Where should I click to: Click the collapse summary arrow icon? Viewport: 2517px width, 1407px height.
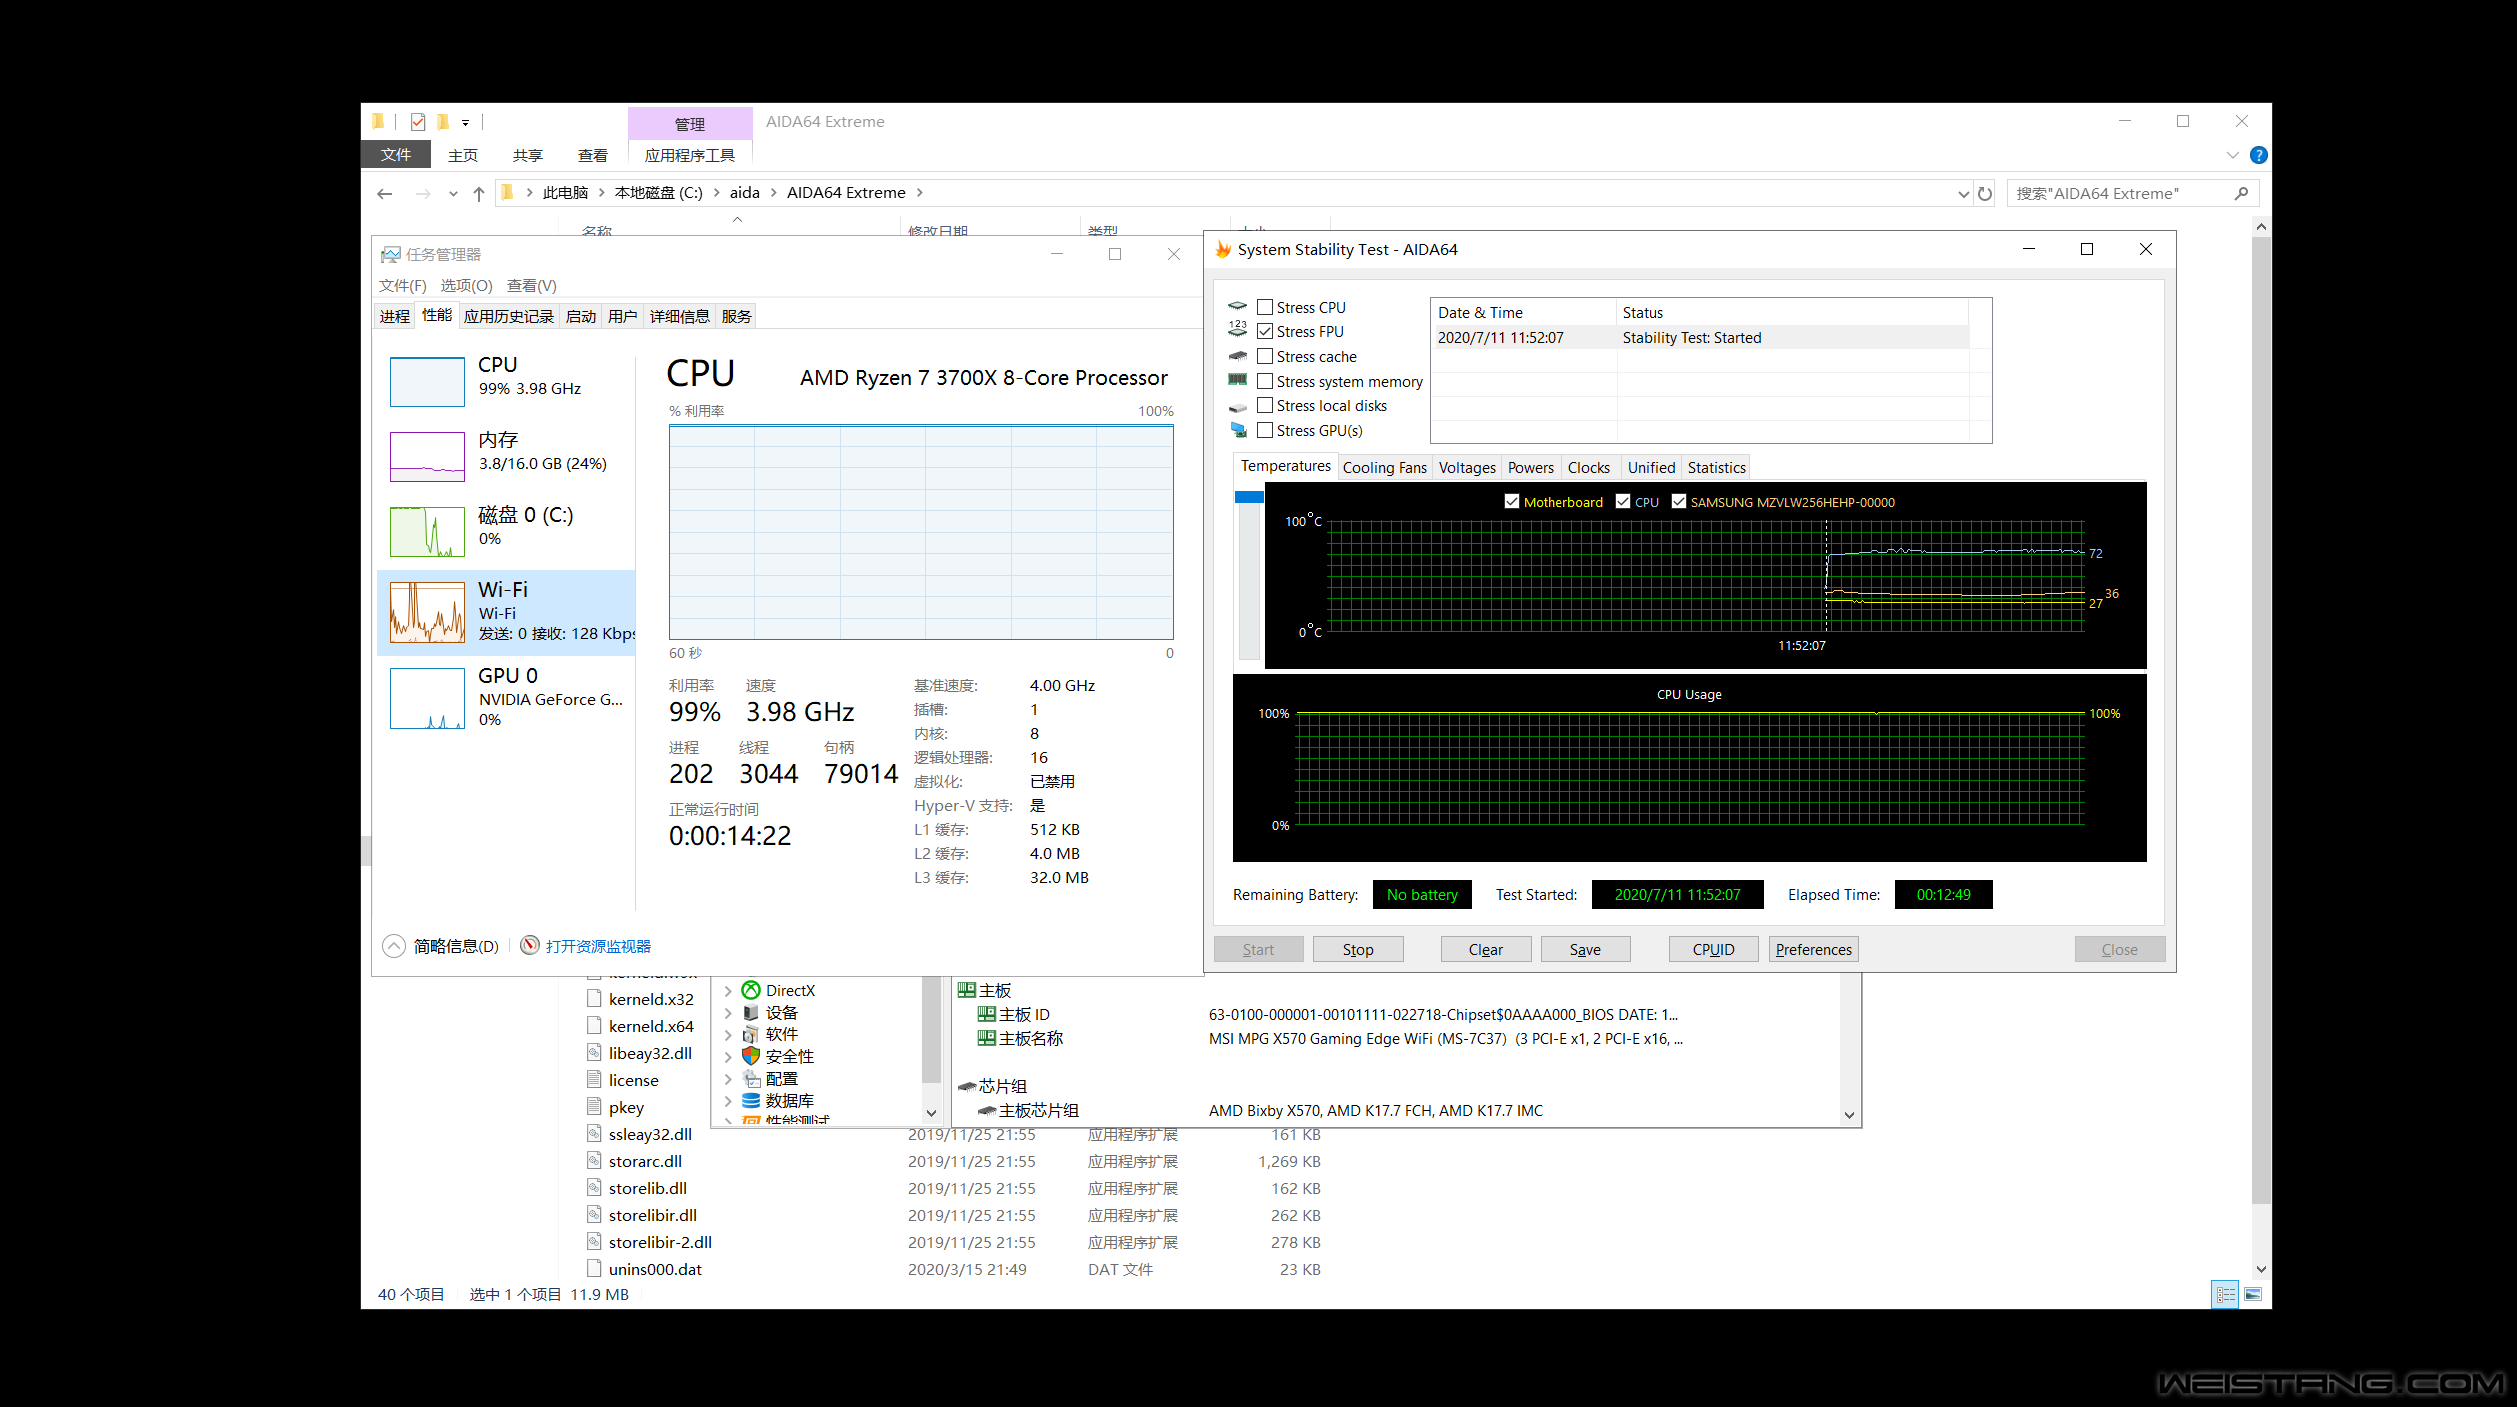[394, 946]
